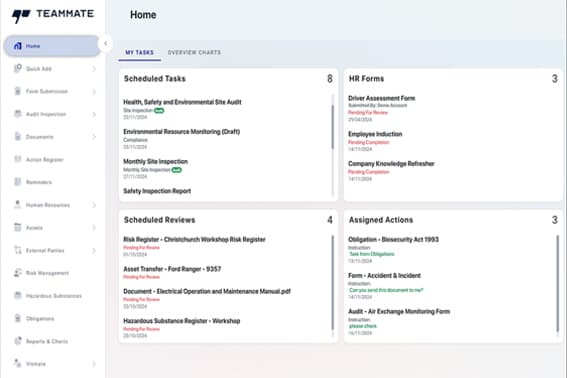Click the Audit Inspection sidebar icon

(17, 114)
